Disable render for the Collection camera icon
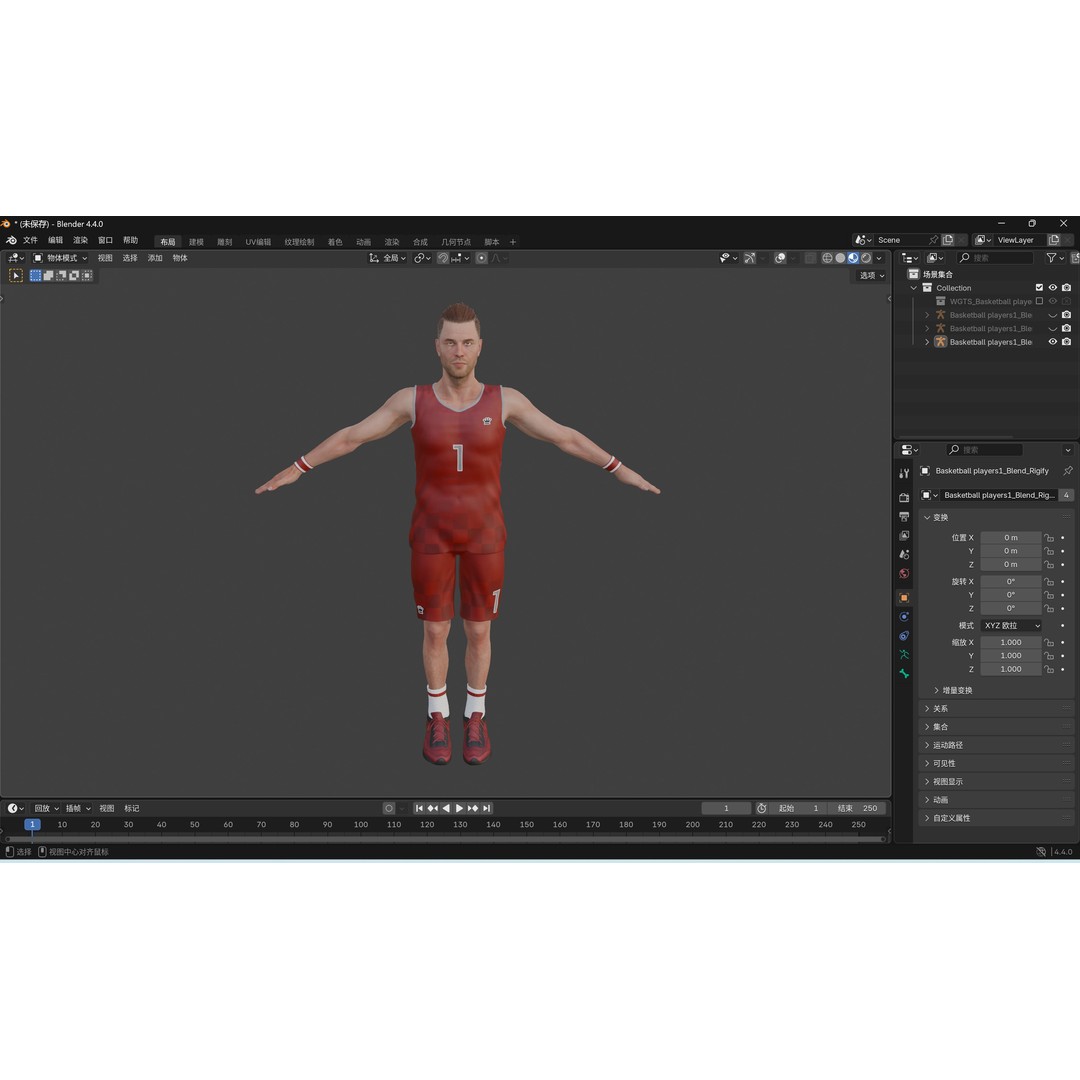This screenshot has width=1080, height=1080. tap(1066, 288)
